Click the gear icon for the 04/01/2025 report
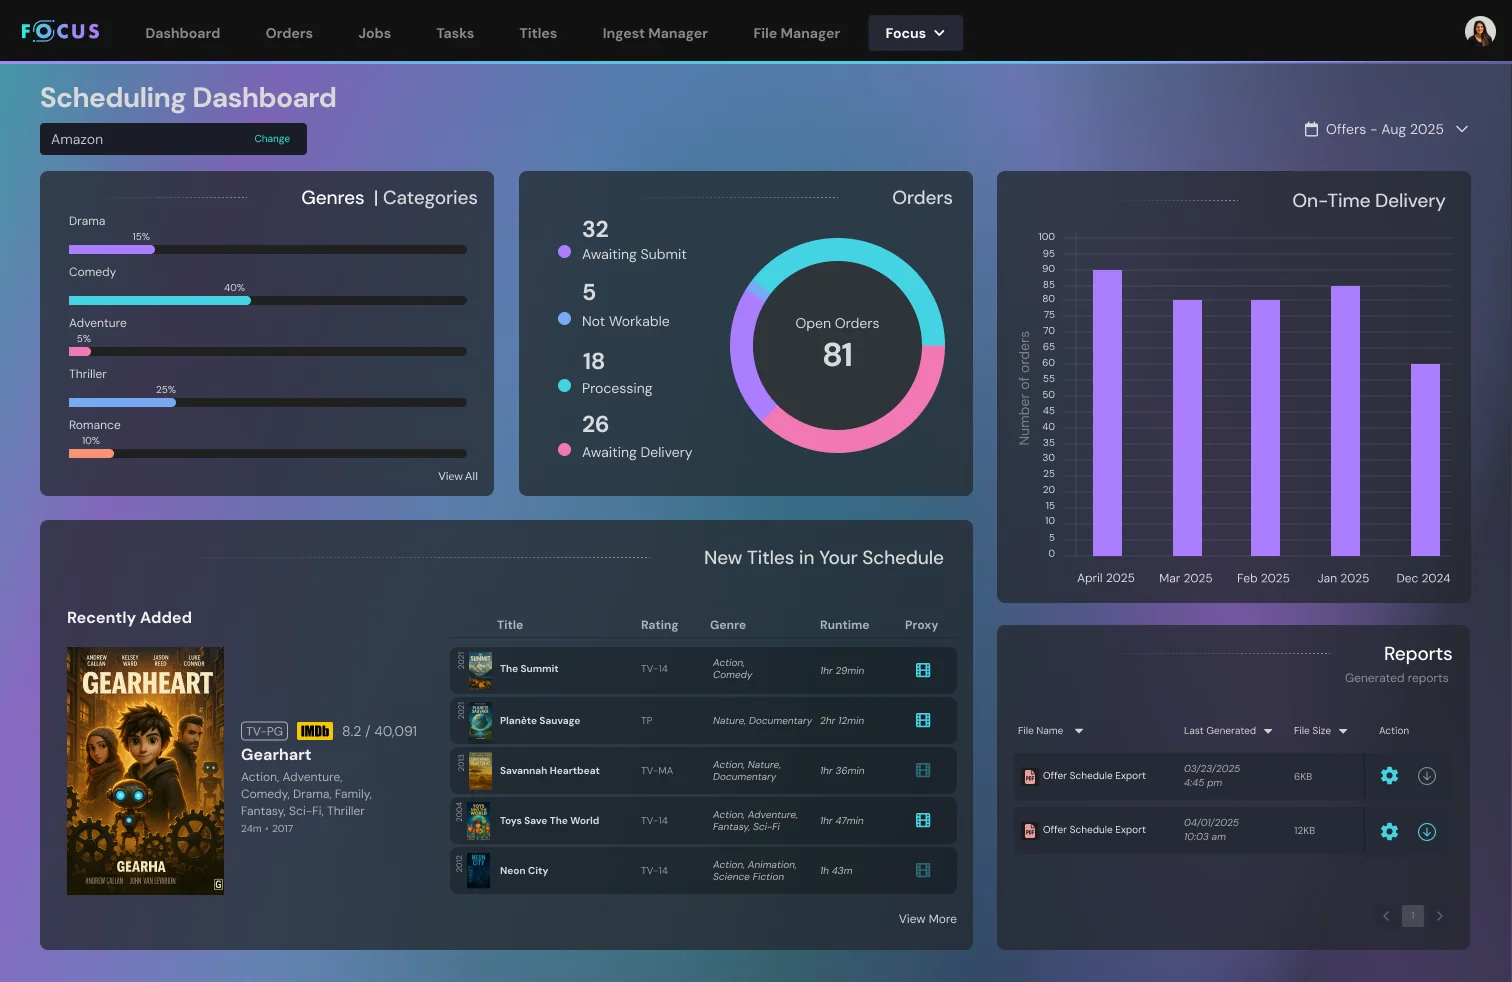 pos(1389,831)
